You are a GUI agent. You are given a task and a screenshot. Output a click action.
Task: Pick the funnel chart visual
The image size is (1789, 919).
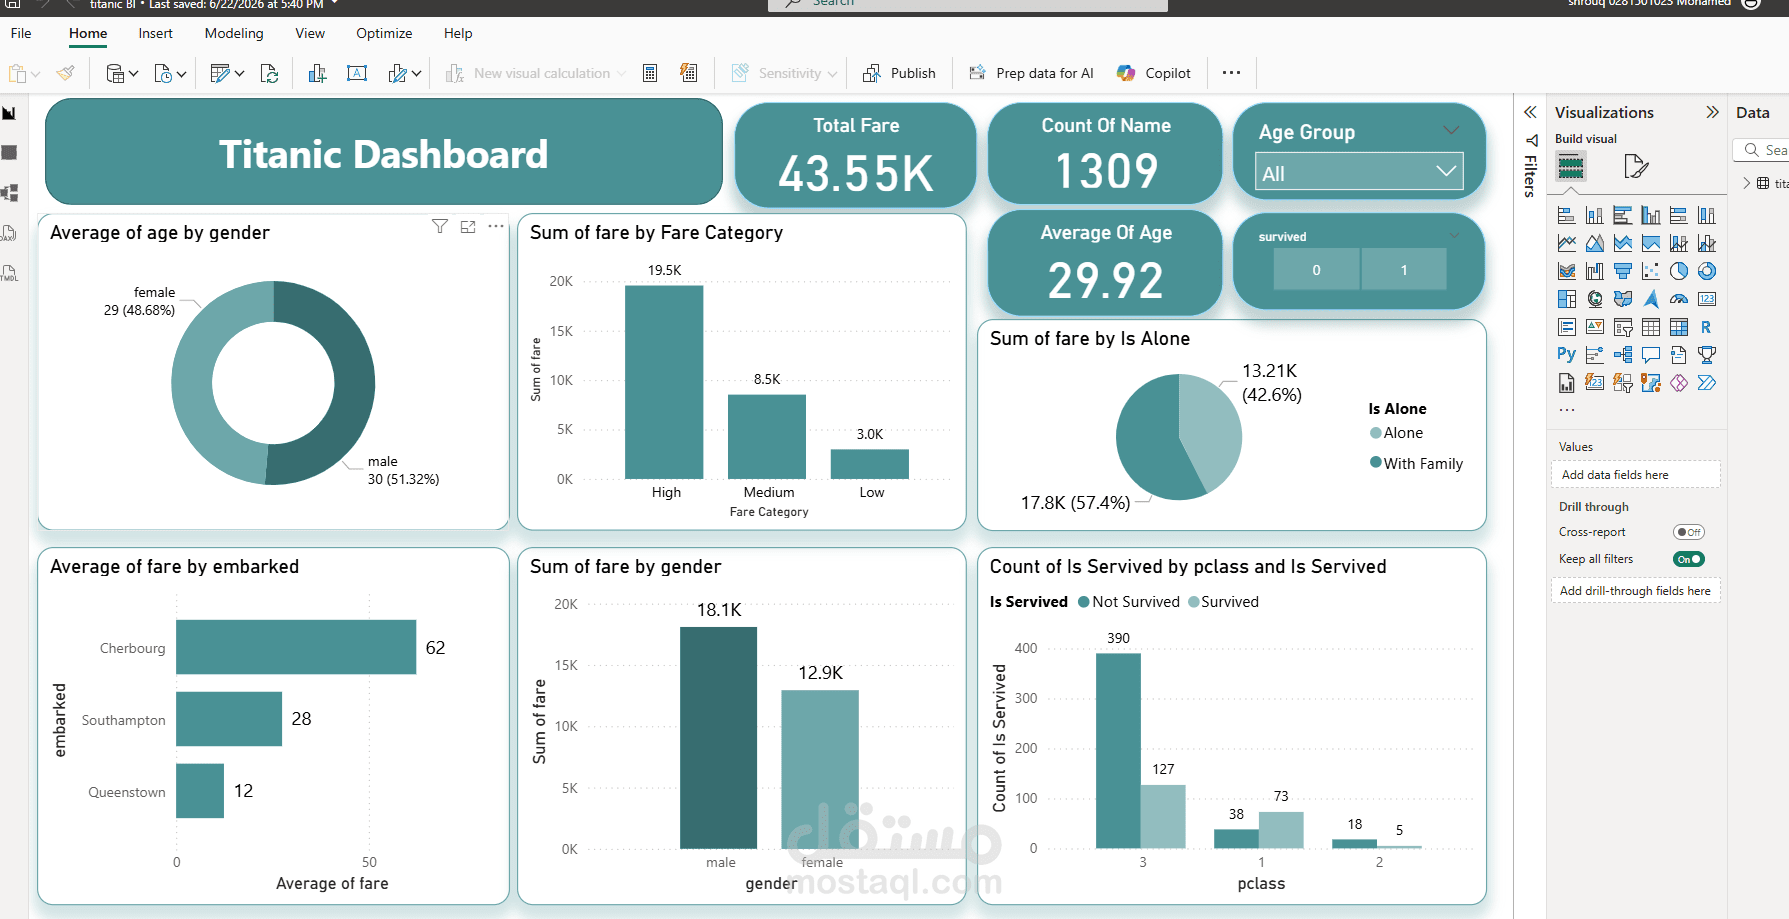tap(1623, 271)
